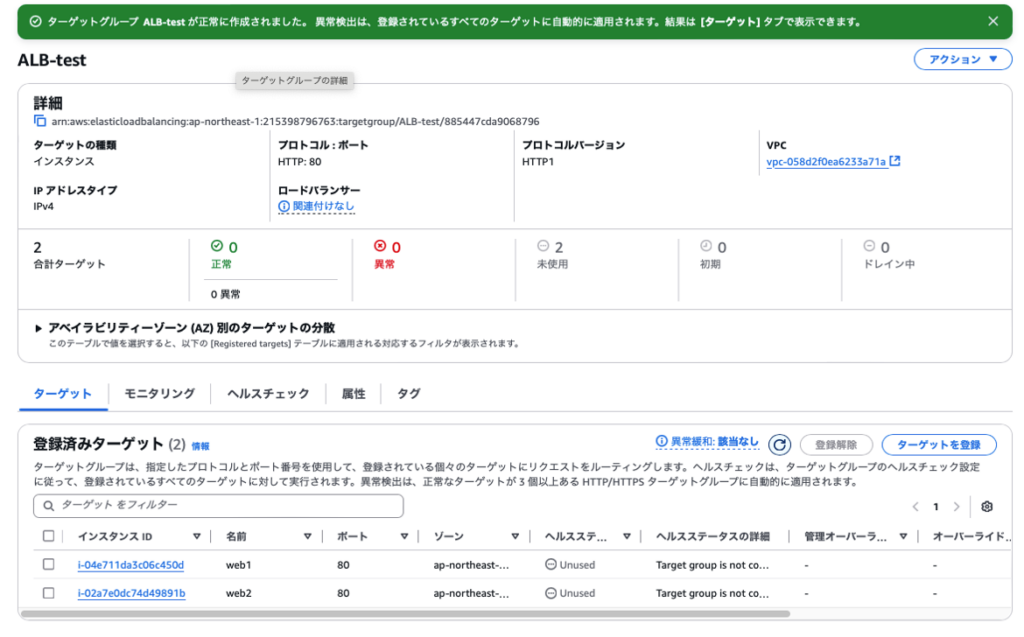Sort by ヘルスステータス column arrow
1024x637 pixels.
(626, 536)
